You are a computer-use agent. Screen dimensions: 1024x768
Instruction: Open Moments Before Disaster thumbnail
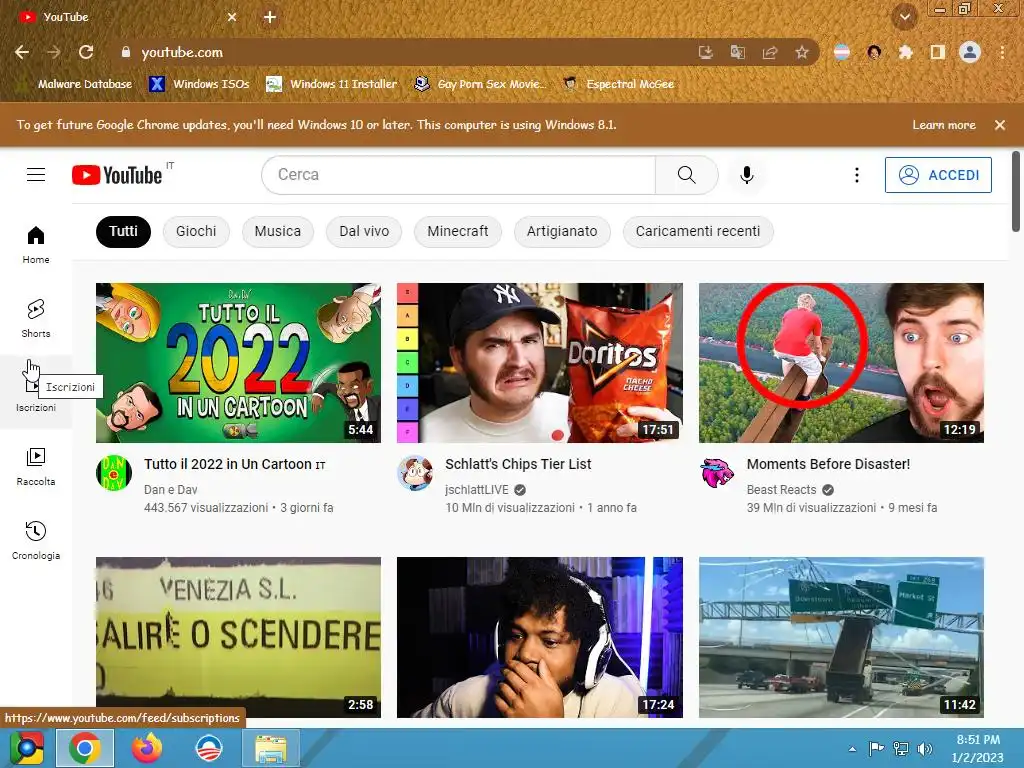841,362
